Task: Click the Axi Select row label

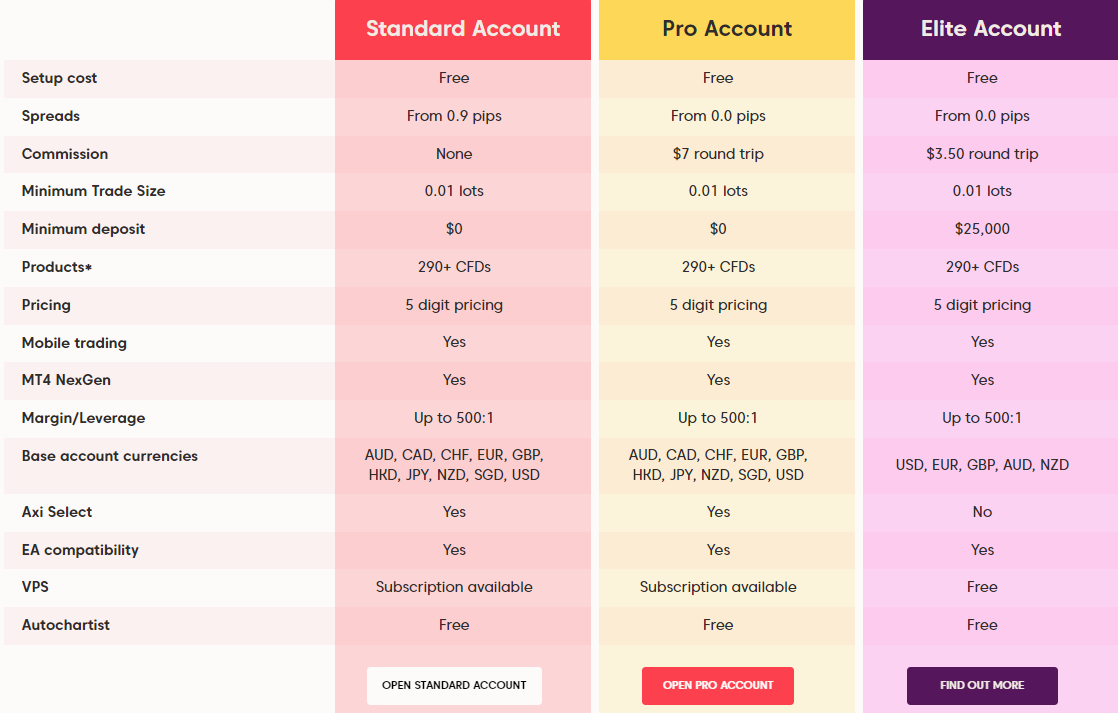Action: coord(57,512)
